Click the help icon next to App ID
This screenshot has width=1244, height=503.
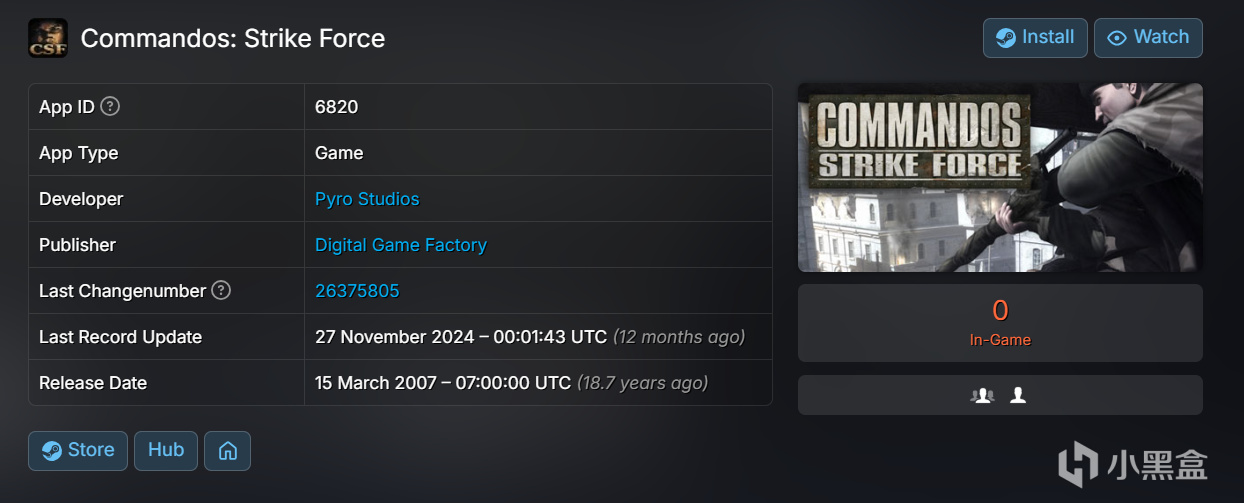click(110, 106)
